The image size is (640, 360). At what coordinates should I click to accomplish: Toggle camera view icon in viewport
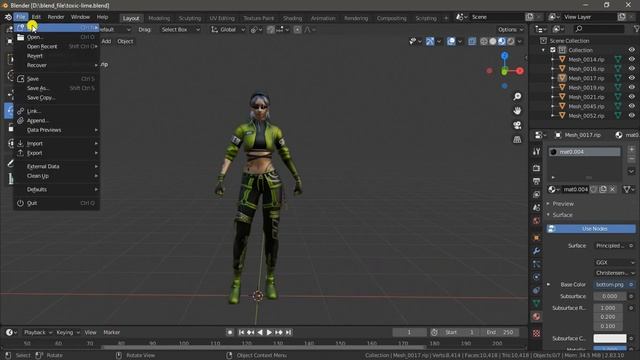(x=517, y=125)
